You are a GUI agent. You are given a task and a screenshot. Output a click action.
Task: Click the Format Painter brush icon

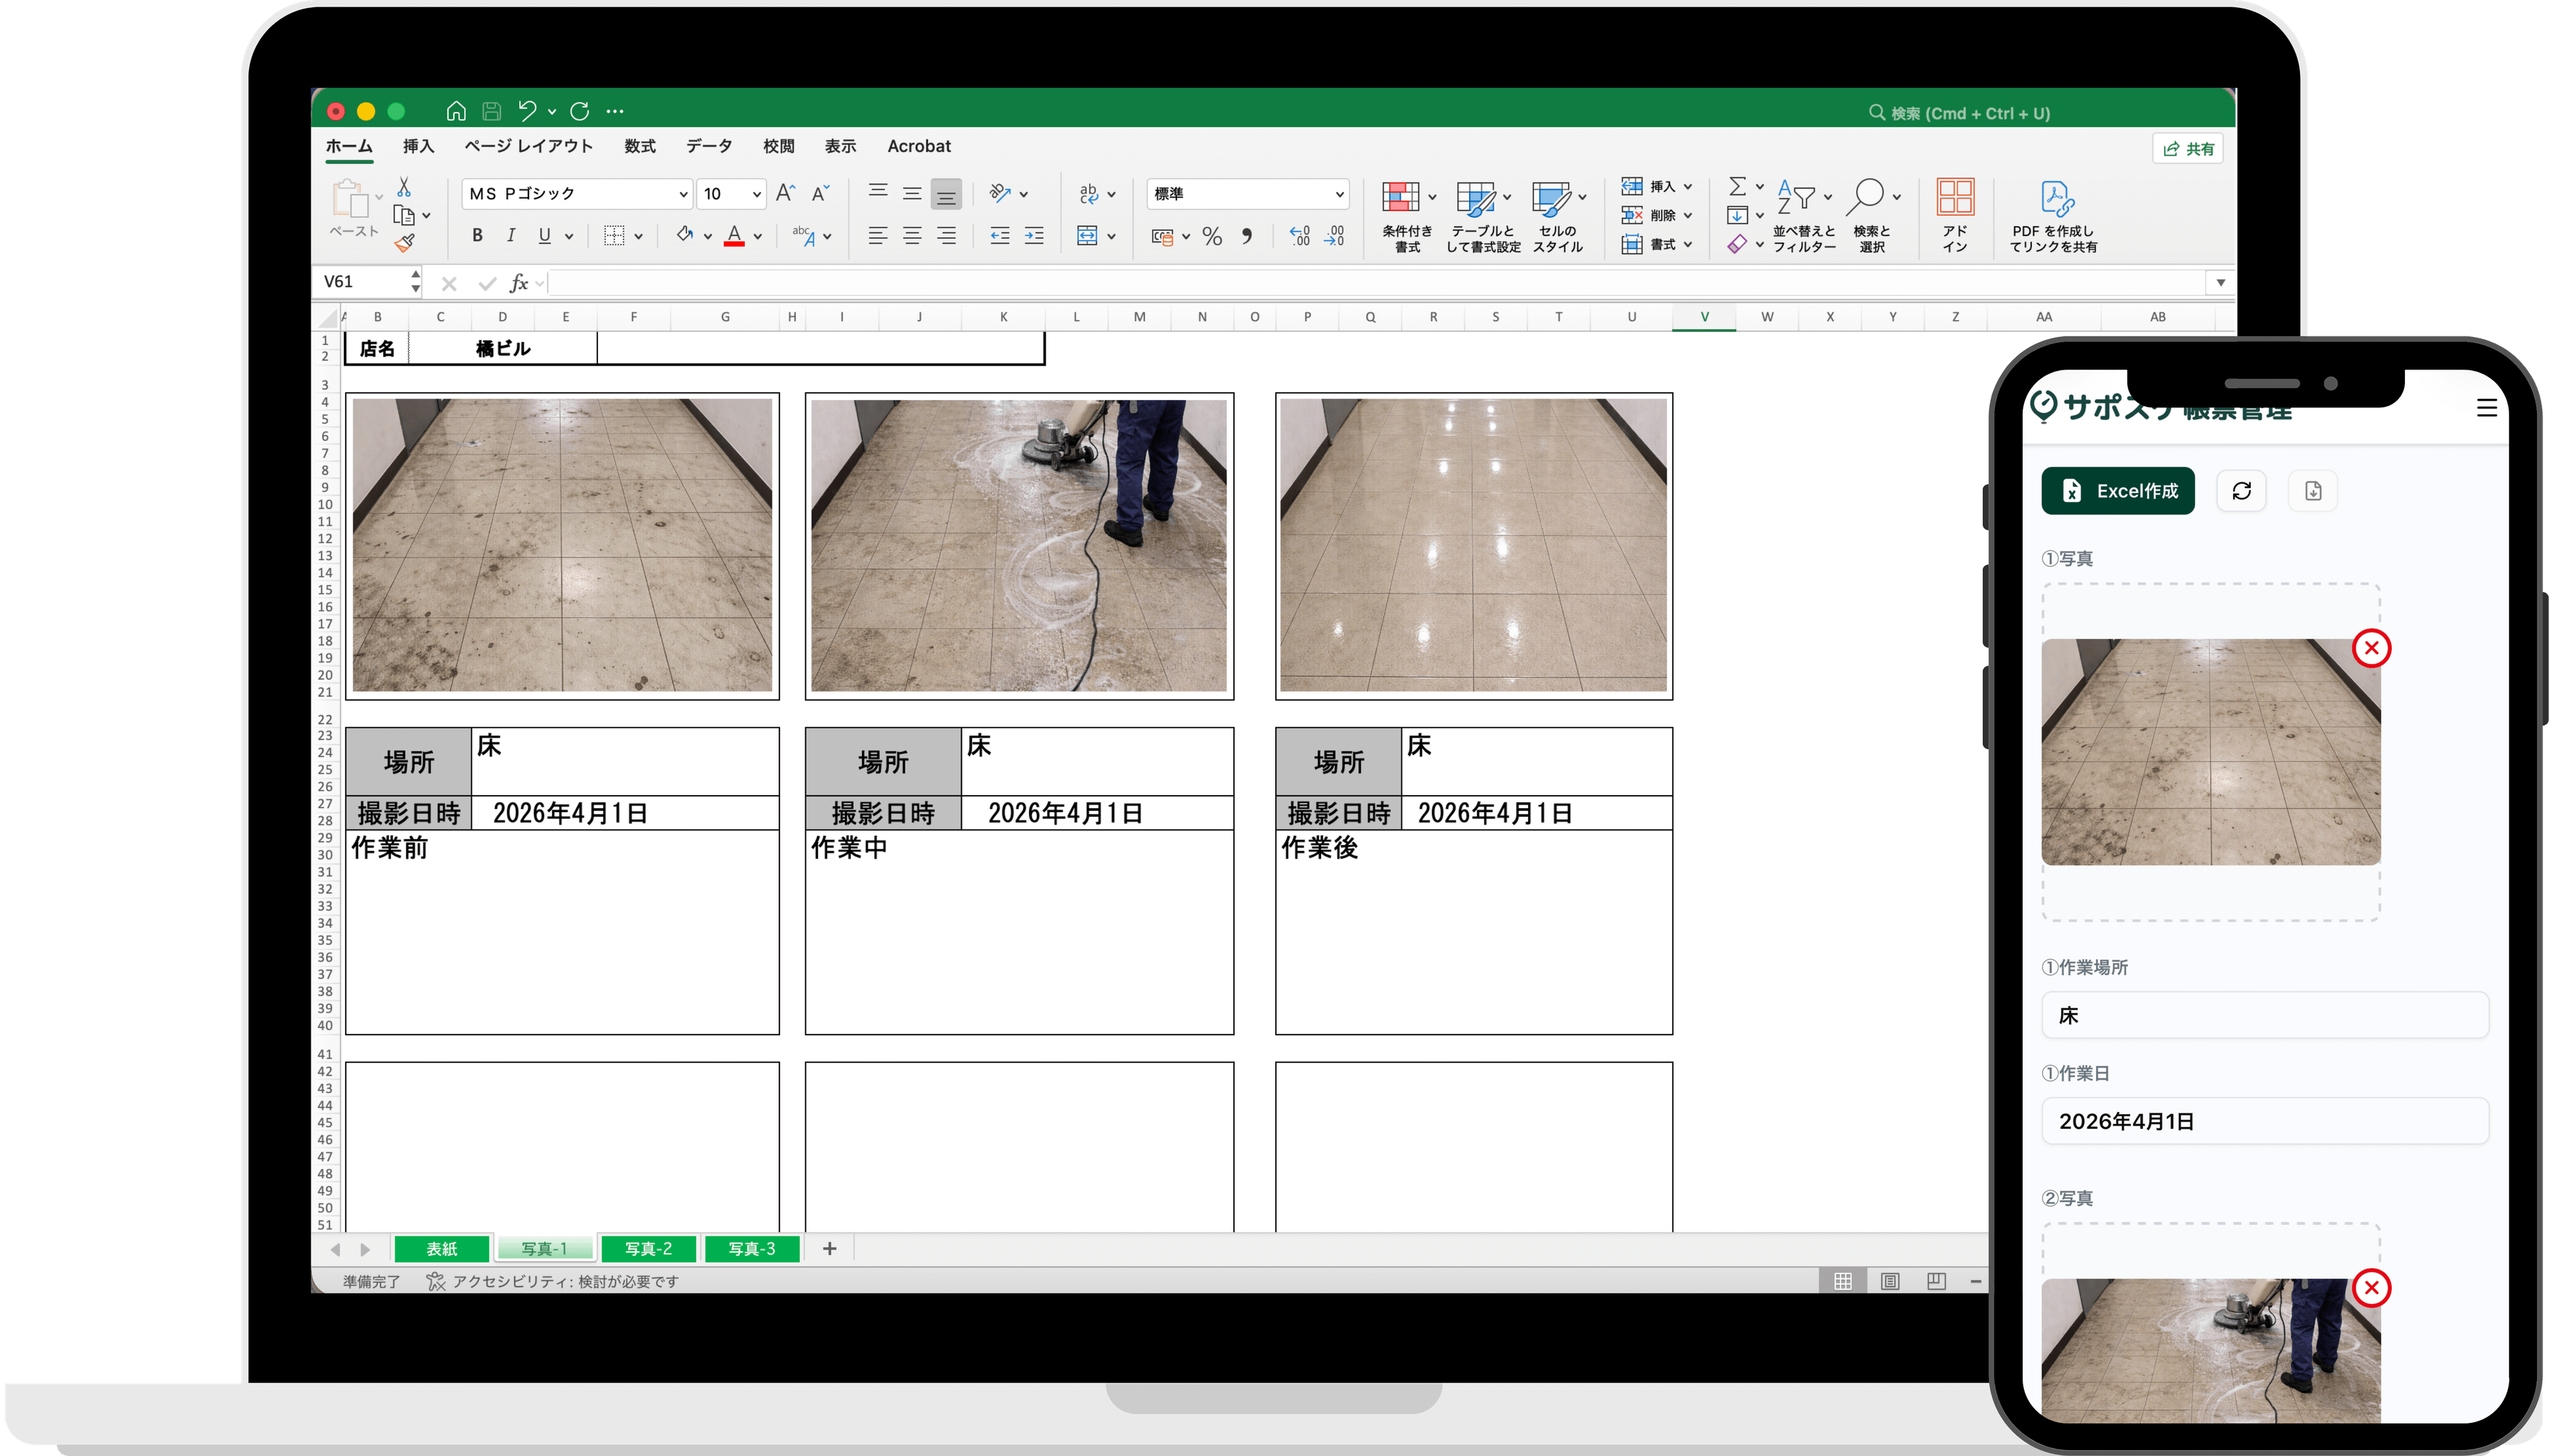coord(404,243)
